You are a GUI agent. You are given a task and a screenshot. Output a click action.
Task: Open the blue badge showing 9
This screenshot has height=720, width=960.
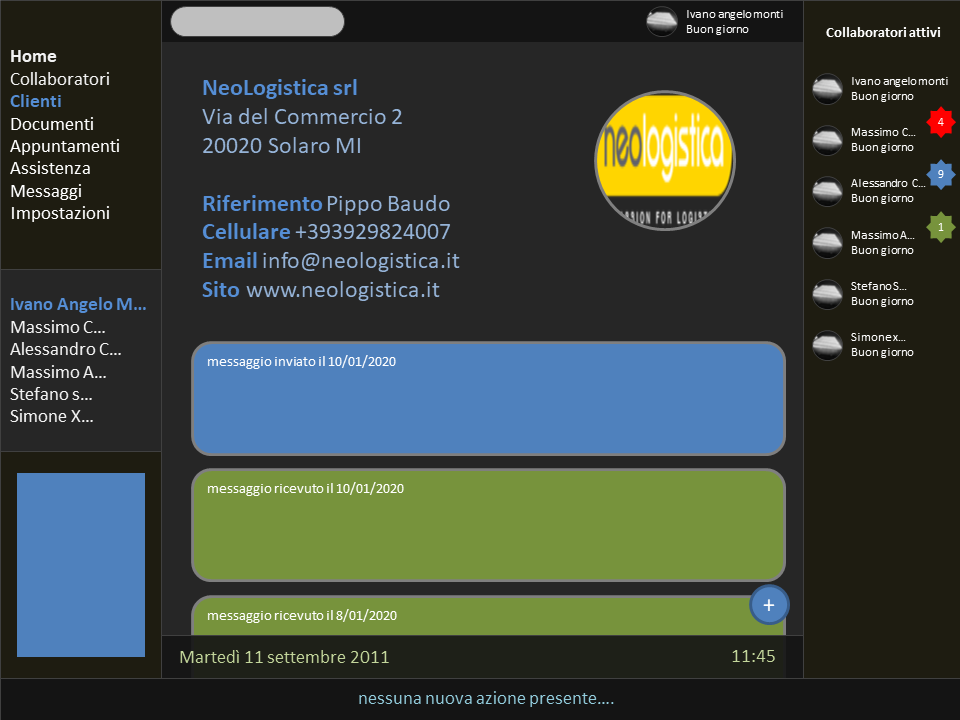pyautogui.click(x=940, y=174)
